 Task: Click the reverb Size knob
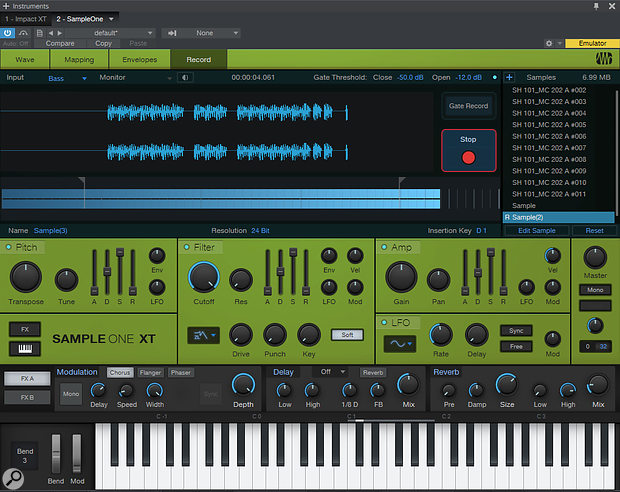[x=507, y=384]
